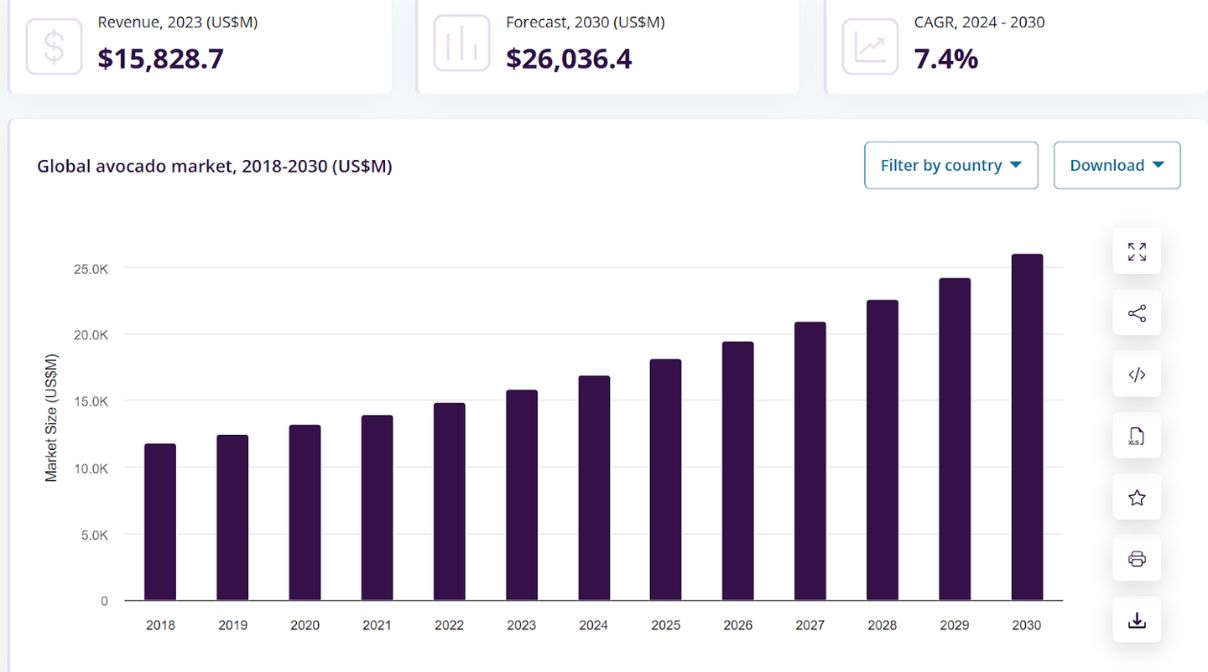Select the 2018 bar in chart
Screen dimensions: 1208x672
point(160,522)
